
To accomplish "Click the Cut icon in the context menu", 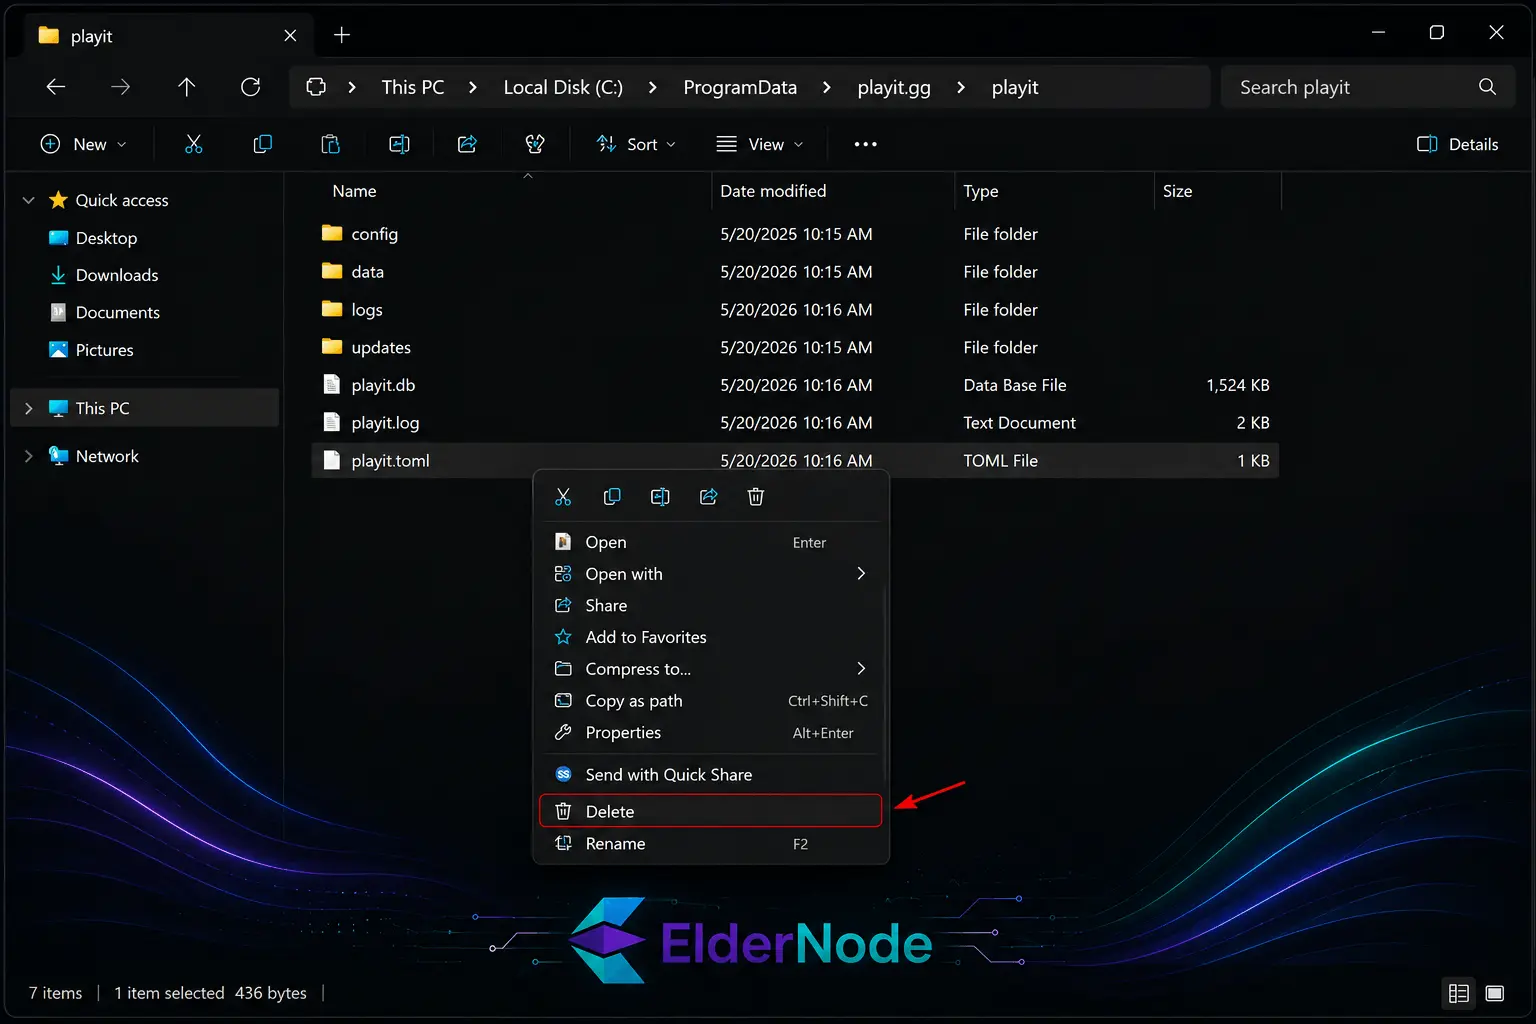I will click(563, 497).
